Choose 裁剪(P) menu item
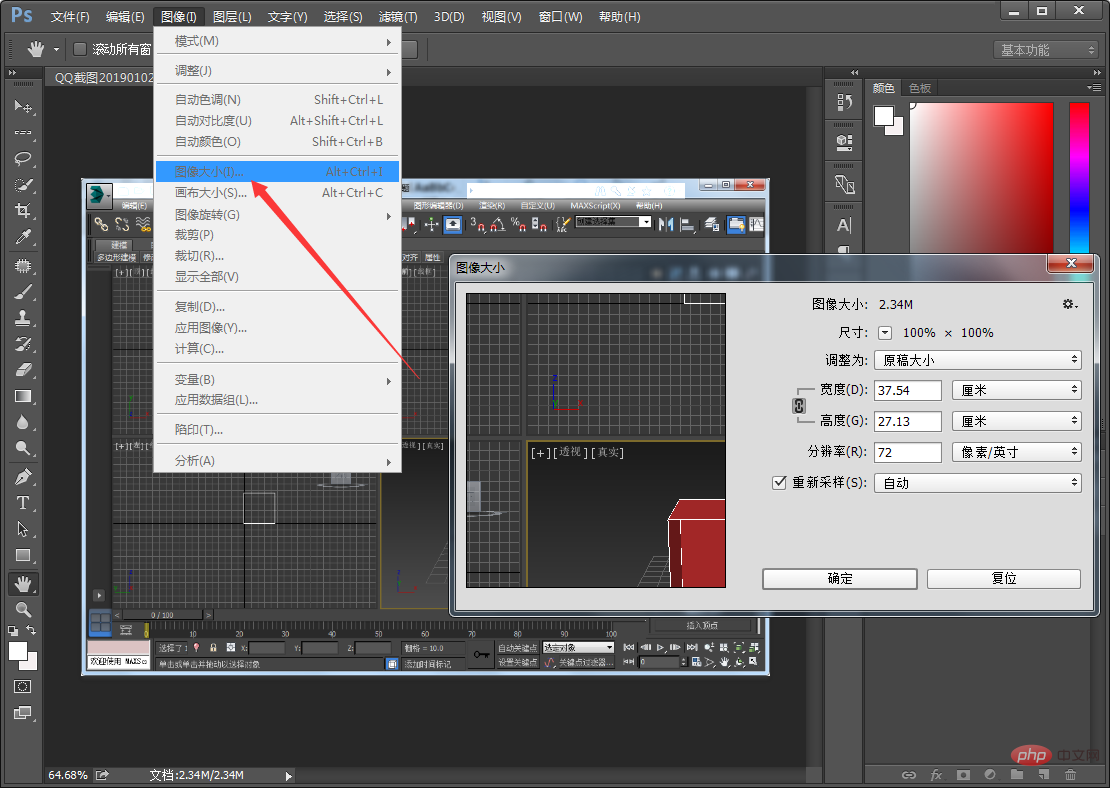The height and width of the screenshot is (788, 1110). coord(278,234)
